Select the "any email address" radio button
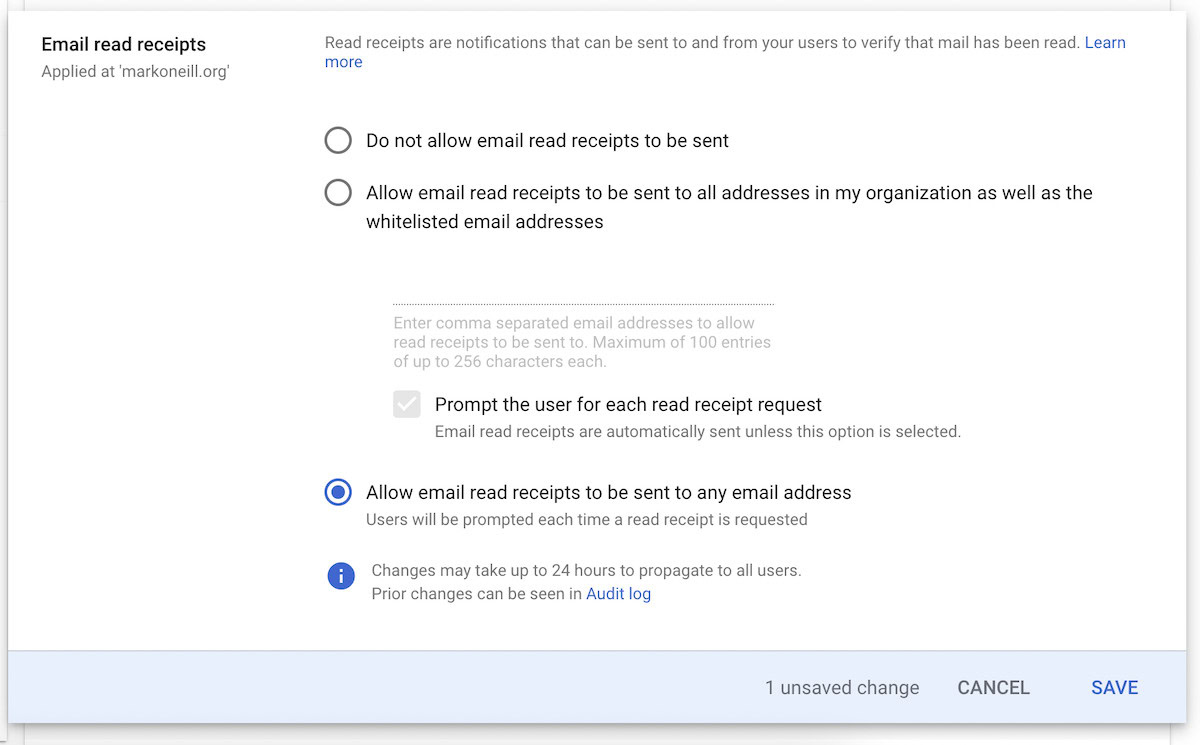Image resolution: width=1200 pixels, height=745 pixels. 338,493
